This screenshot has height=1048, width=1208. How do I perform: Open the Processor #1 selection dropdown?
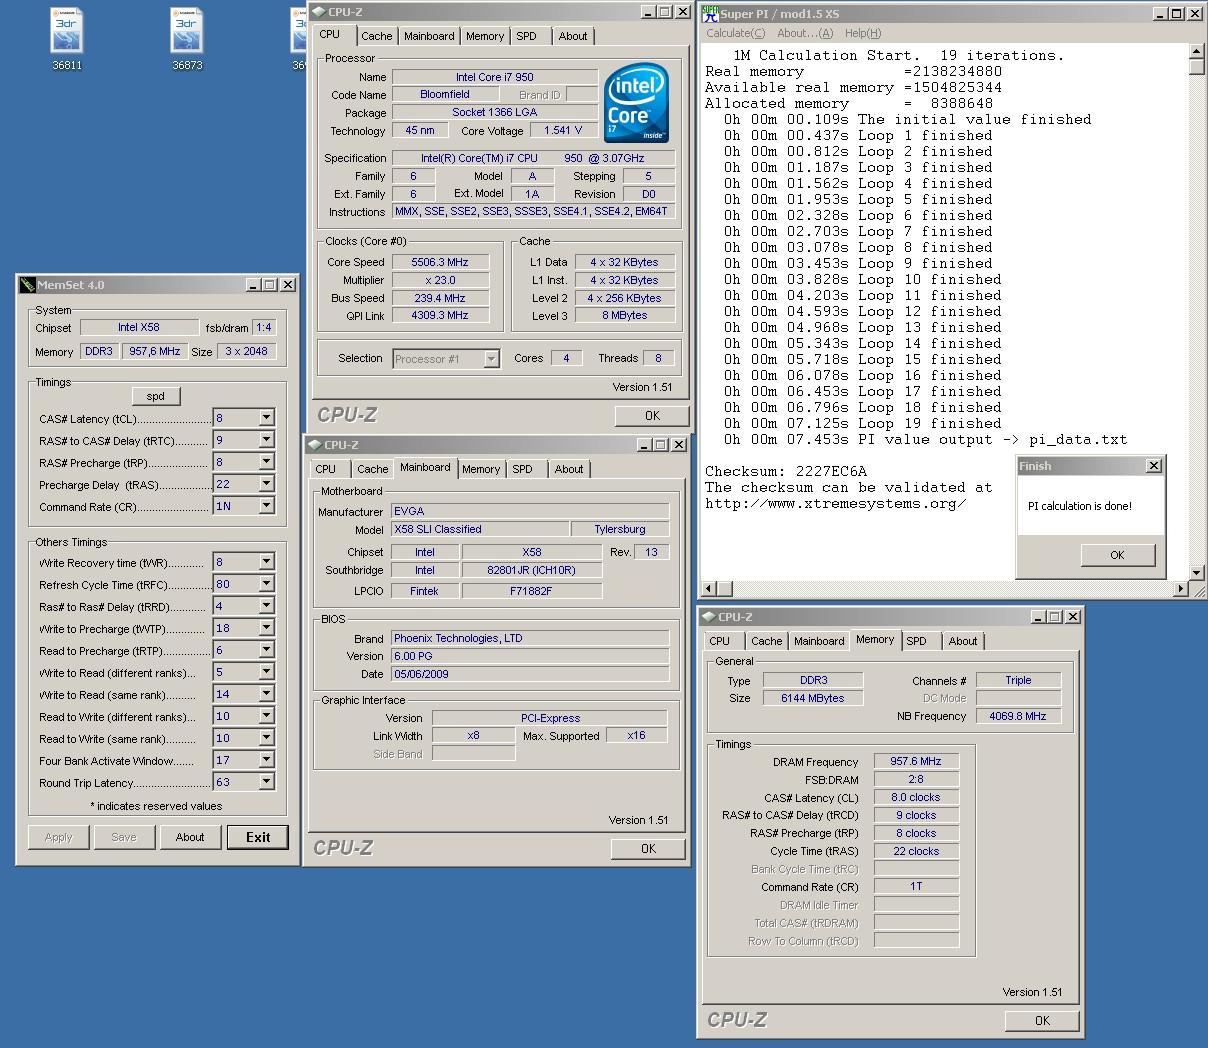coord(492,359)
